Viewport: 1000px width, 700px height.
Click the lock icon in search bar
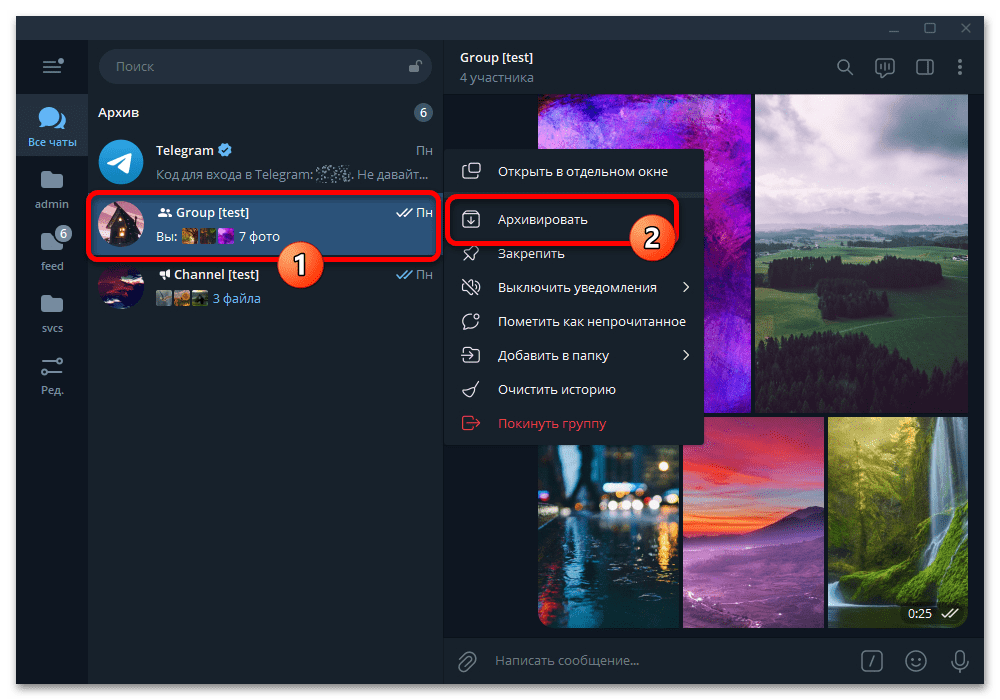pyautogui.click(x=415, y=66)
